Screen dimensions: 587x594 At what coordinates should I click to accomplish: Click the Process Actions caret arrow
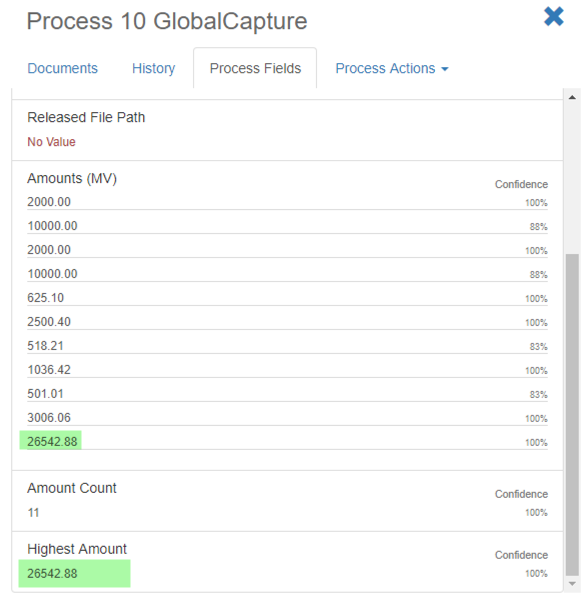[x=445, y=69]
